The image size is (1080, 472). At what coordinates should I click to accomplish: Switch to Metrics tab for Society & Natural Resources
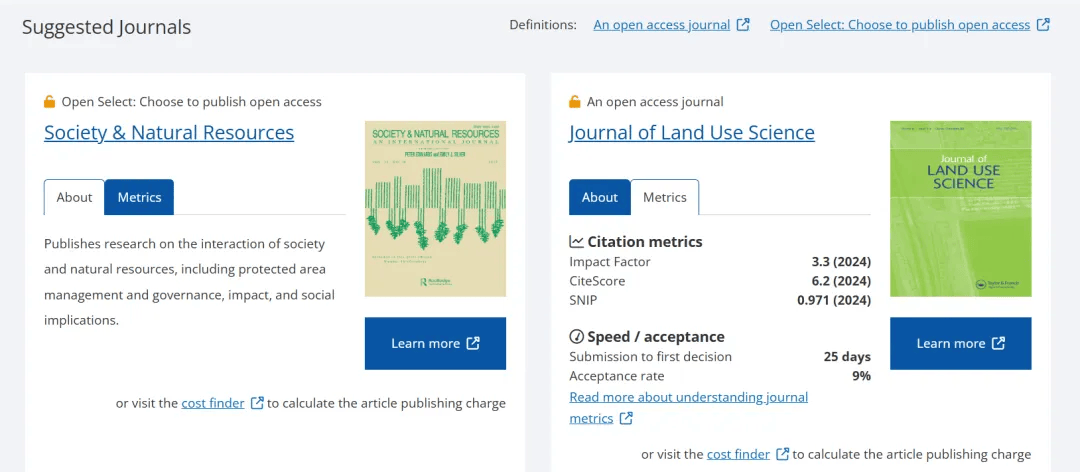tap(139, 197)
